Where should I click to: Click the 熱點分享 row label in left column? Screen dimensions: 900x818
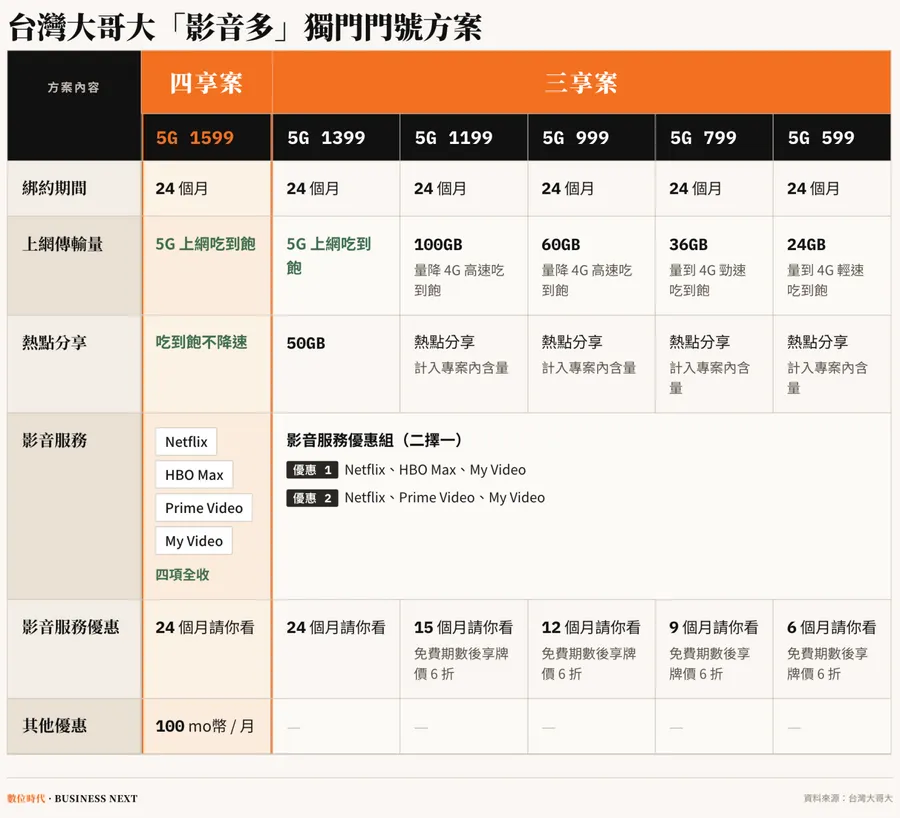[x=55, y=343]
